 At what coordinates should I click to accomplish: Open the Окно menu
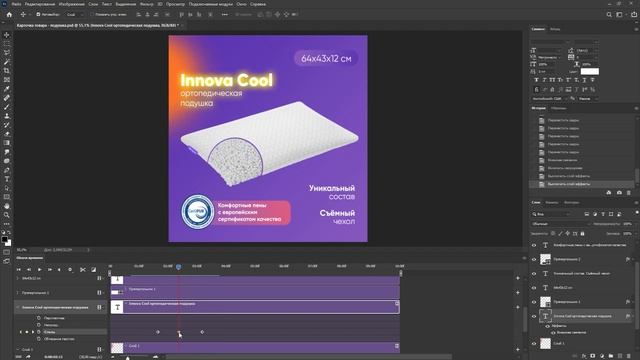[x=241, y=4]
